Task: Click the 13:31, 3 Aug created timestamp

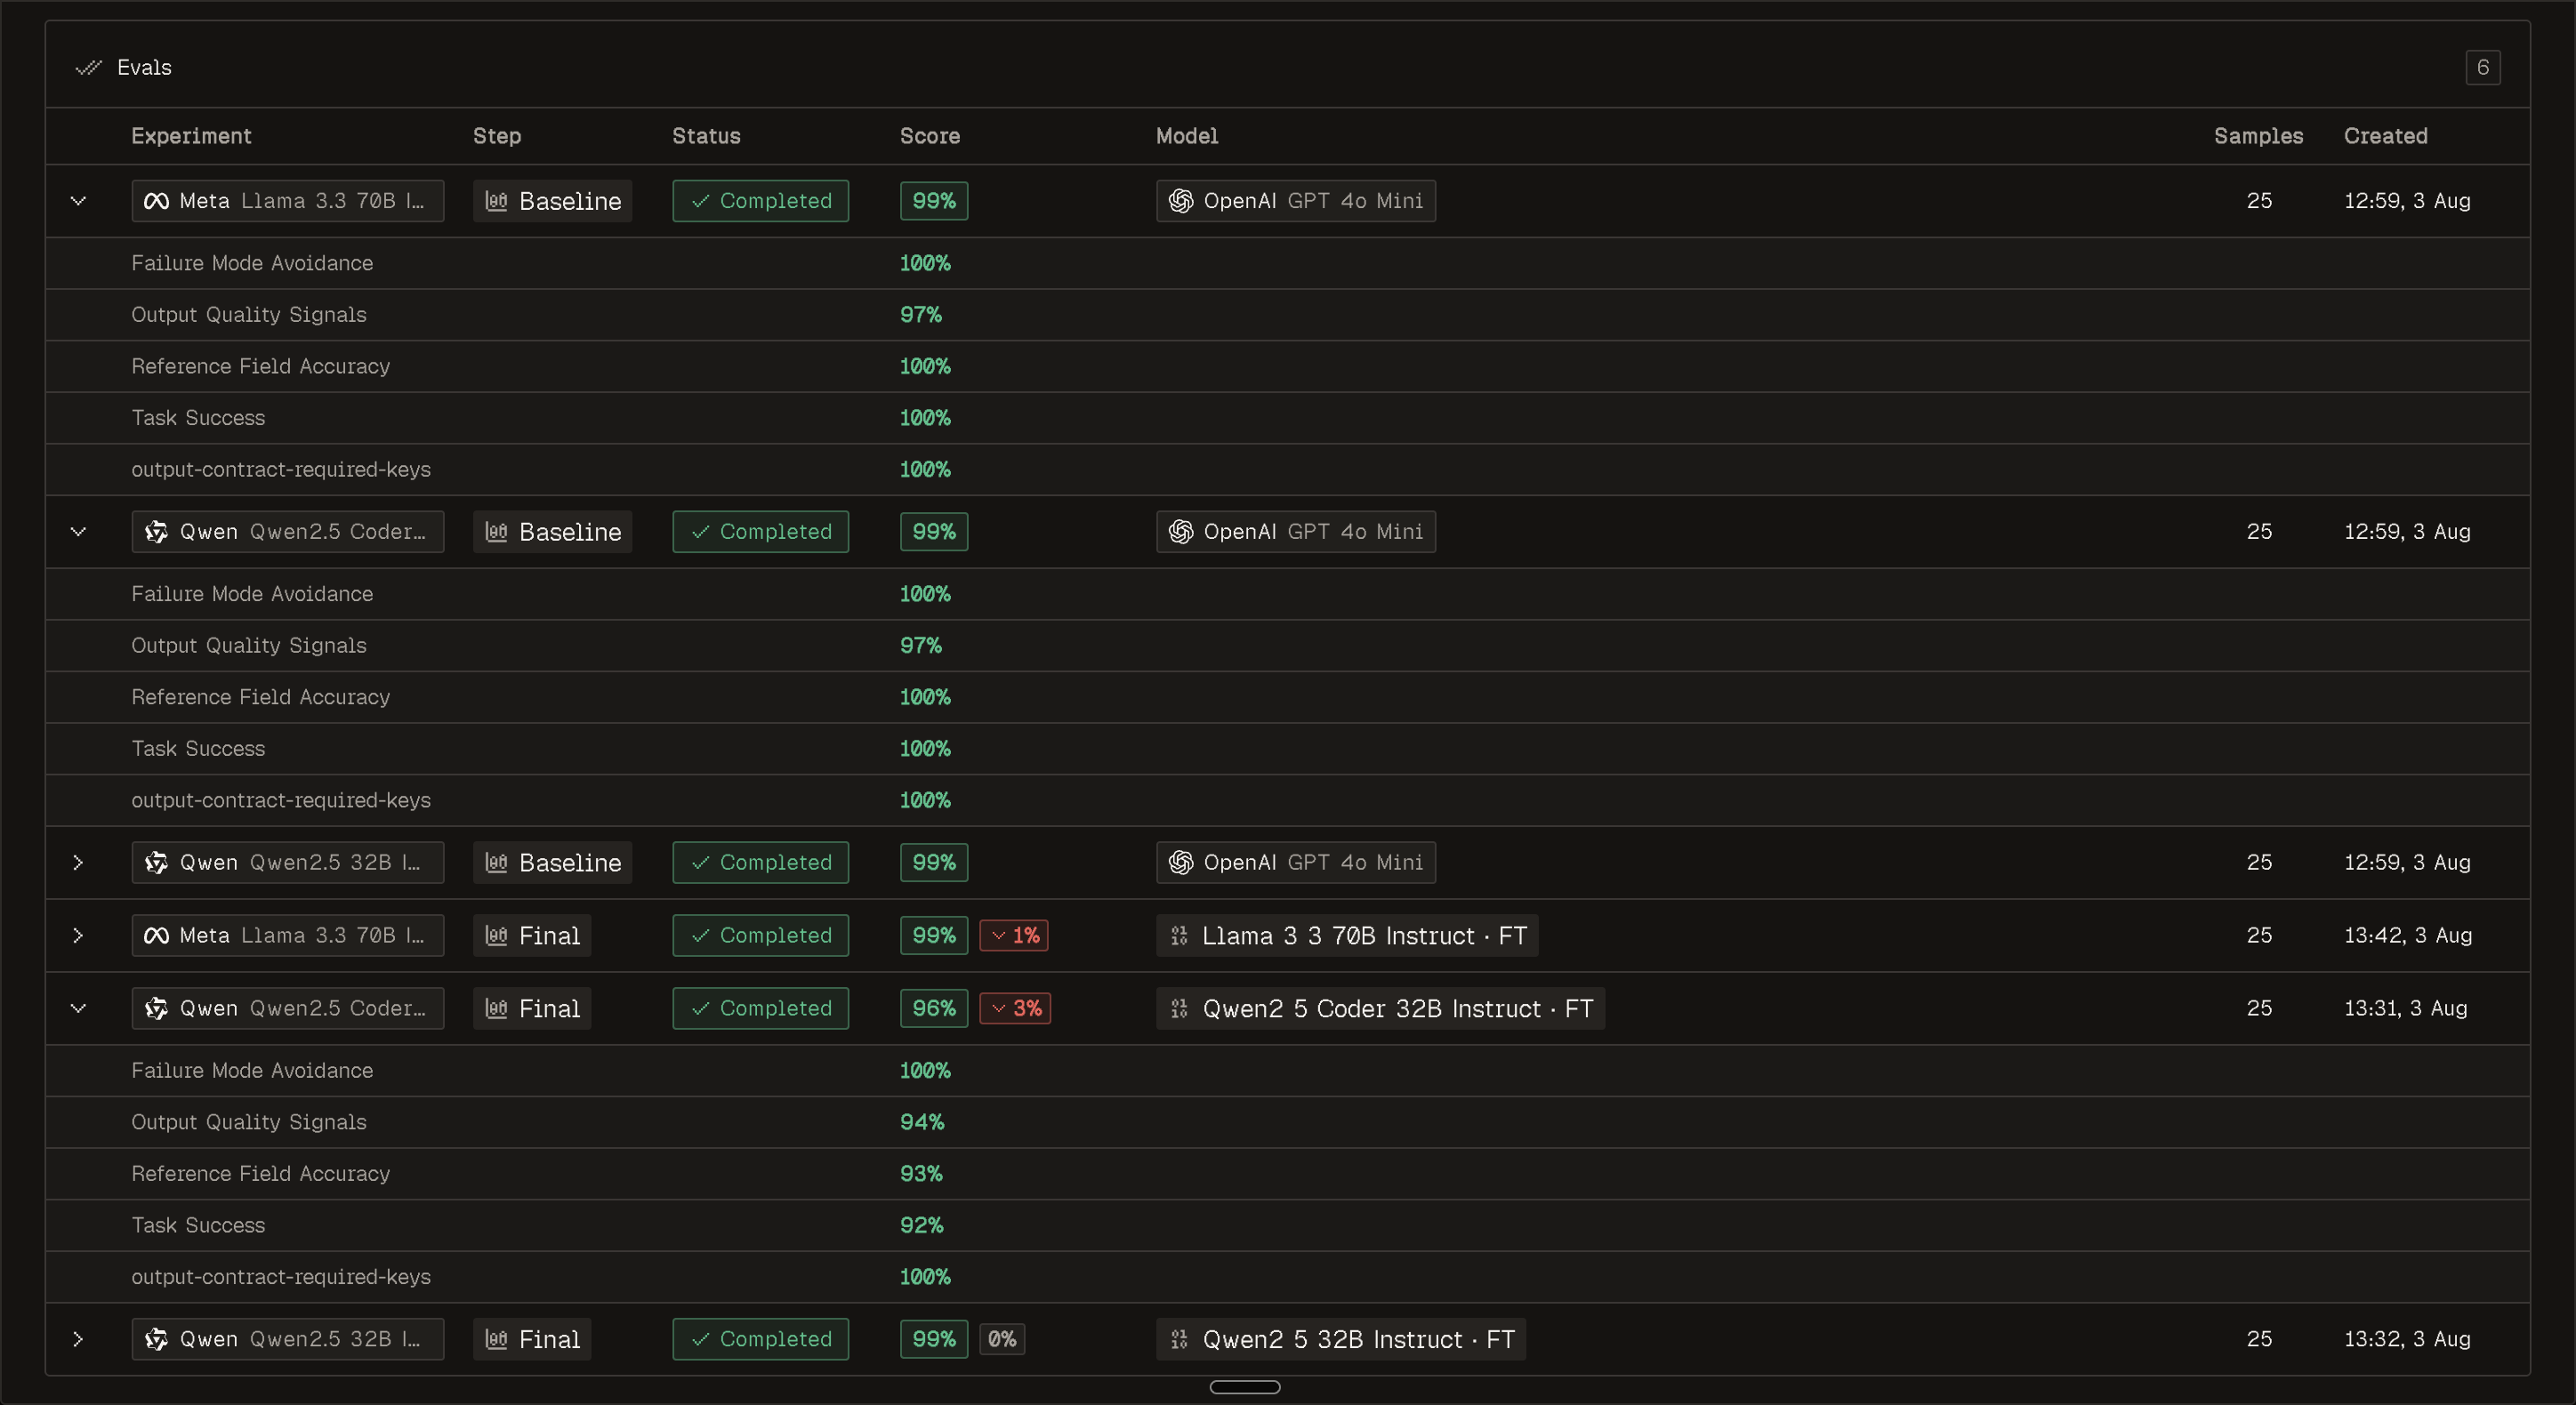Action: click(x=2405, y=1009)
